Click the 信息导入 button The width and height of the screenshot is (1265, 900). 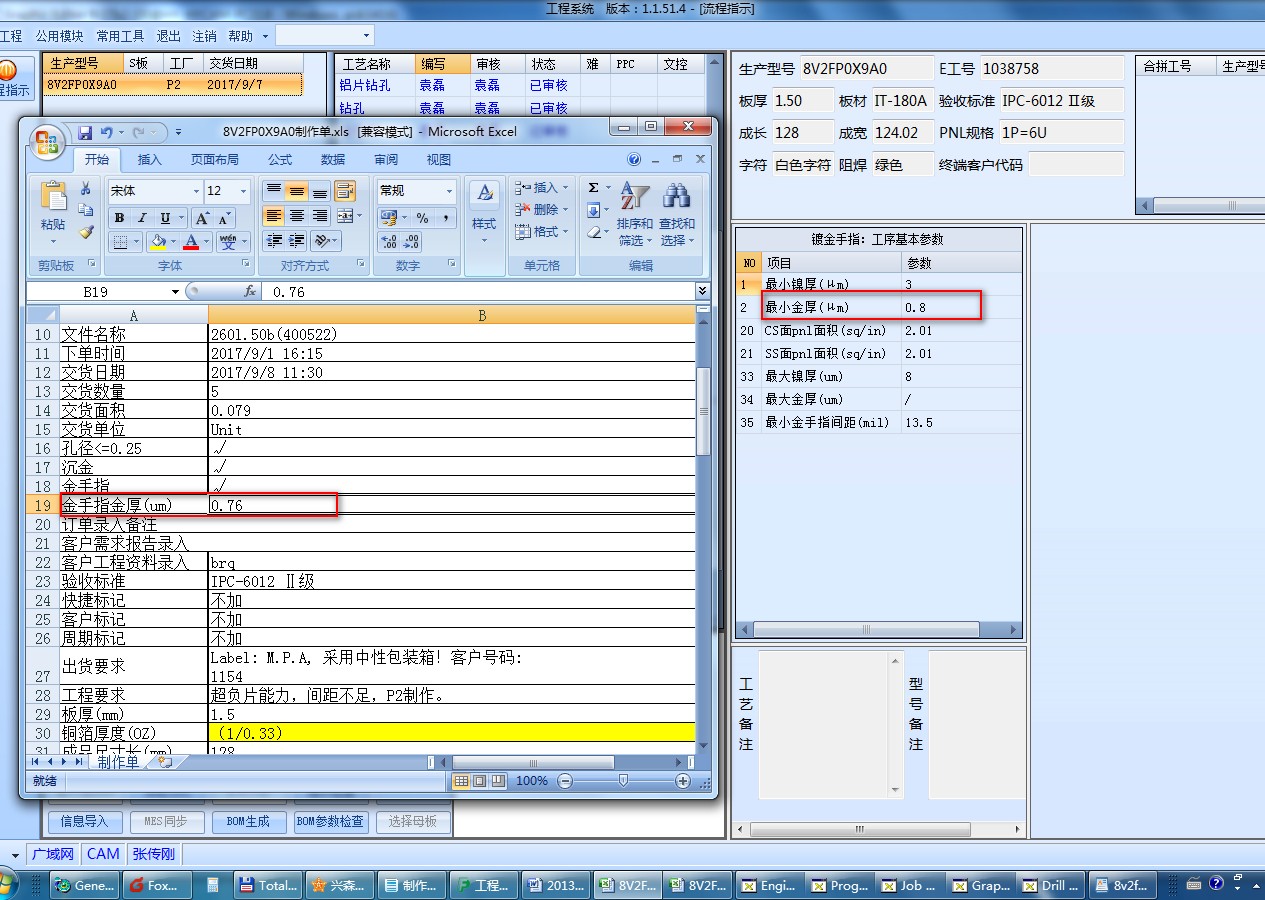coord(85,821)
